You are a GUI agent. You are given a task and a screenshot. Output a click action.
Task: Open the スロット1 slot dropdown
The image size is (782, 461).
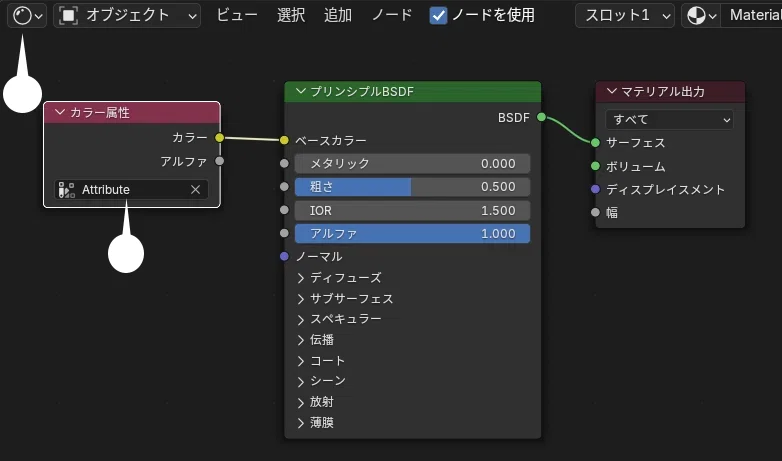(625, 15)
